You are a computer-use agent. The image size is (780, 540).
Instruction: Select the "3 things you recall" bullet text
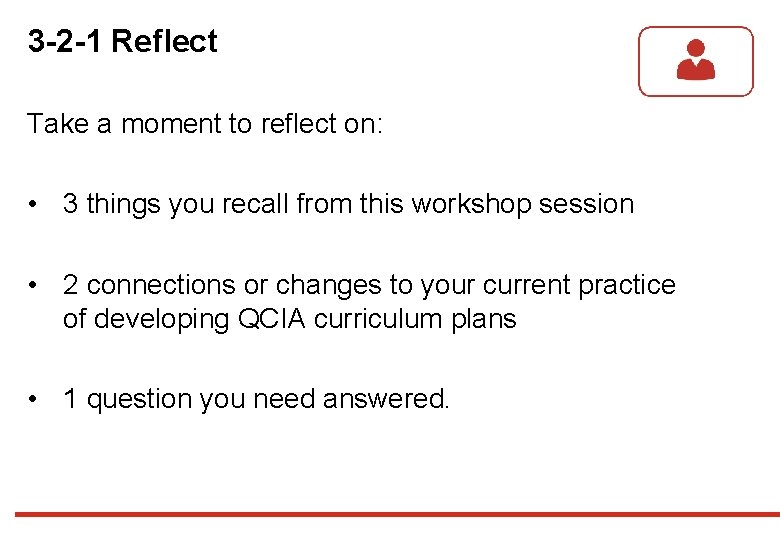(348, 204)
